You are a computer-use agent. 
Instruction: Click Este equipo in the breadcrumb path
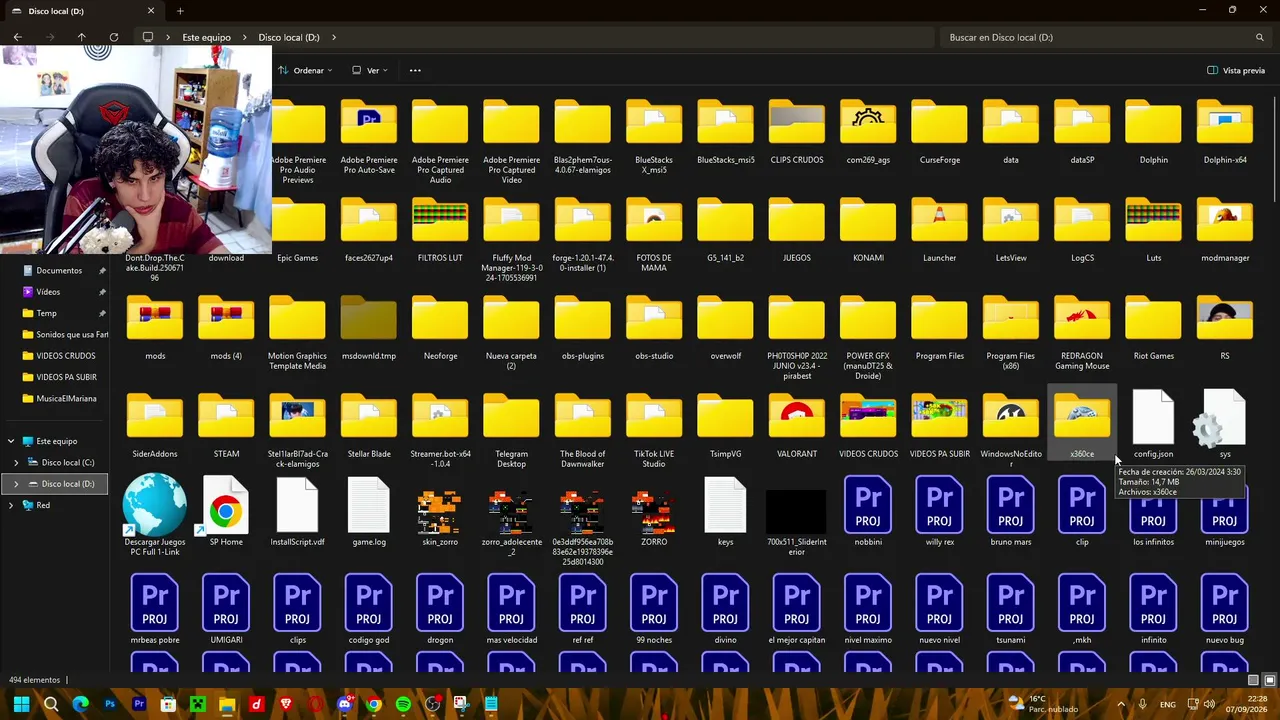point(206,37)
